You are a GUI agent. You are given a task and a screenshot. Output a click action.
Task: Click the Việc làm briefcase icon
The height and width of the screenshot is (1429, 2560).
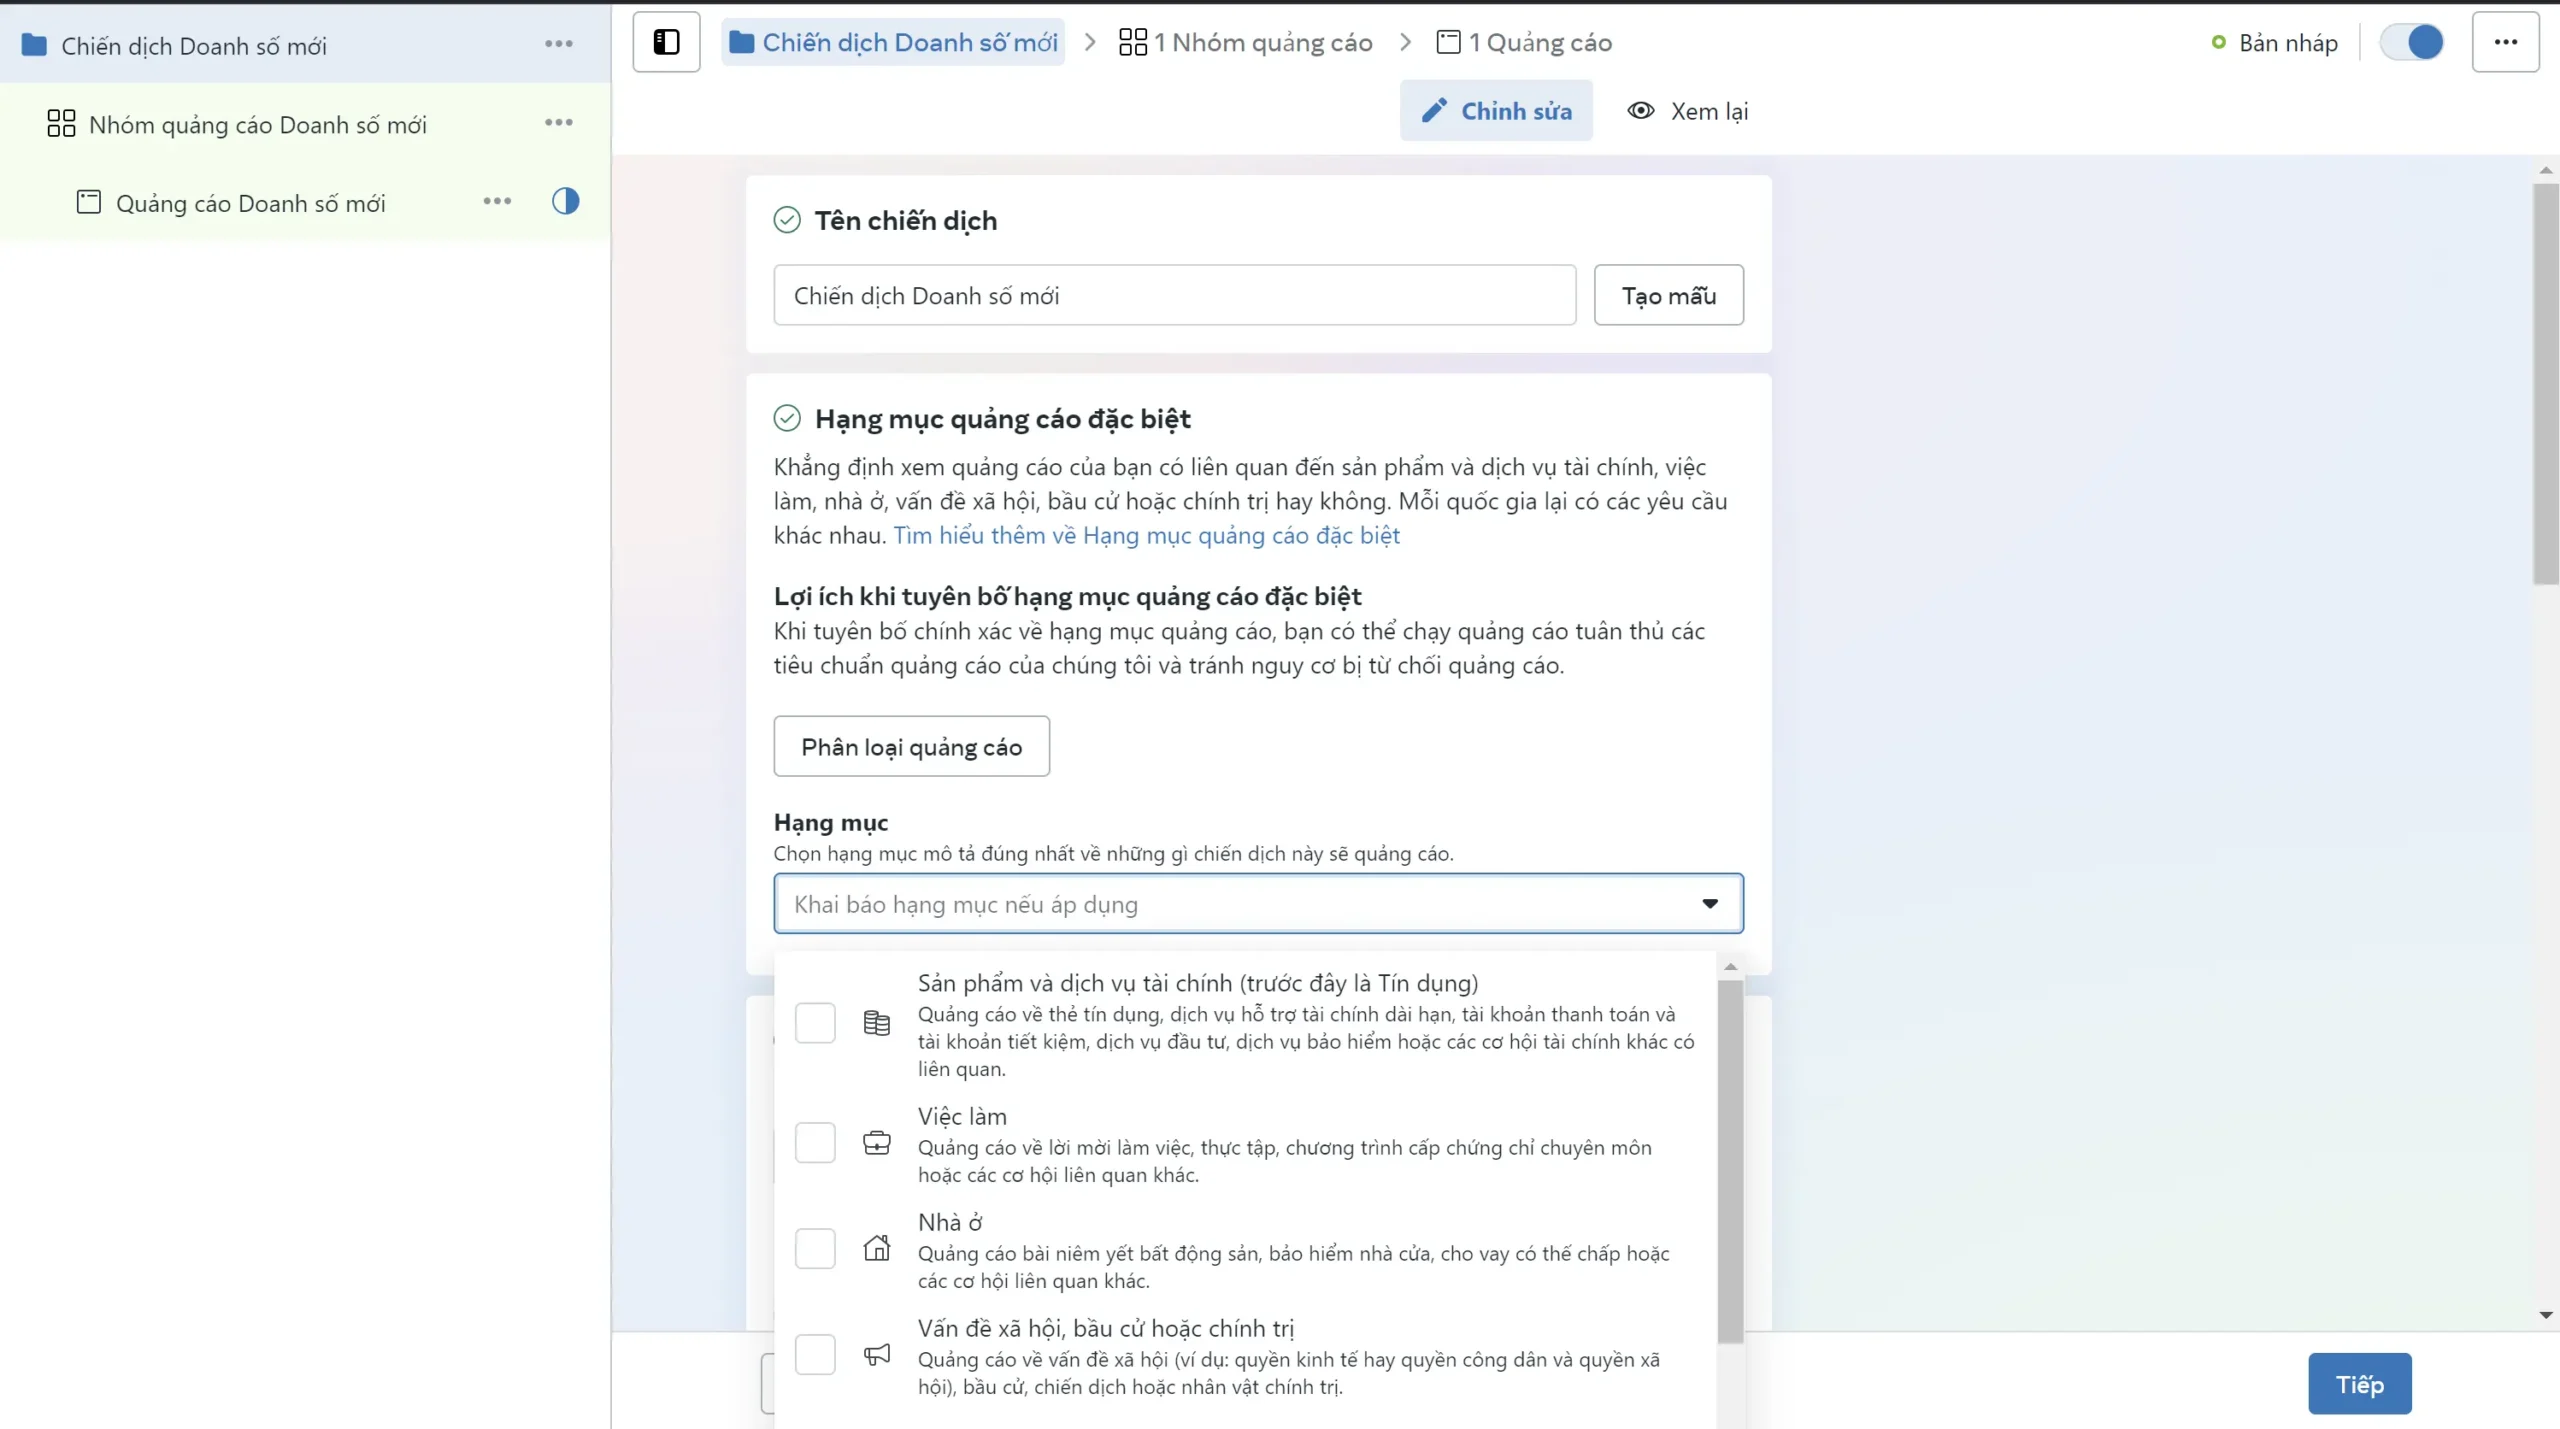(x=876, y=1142)
